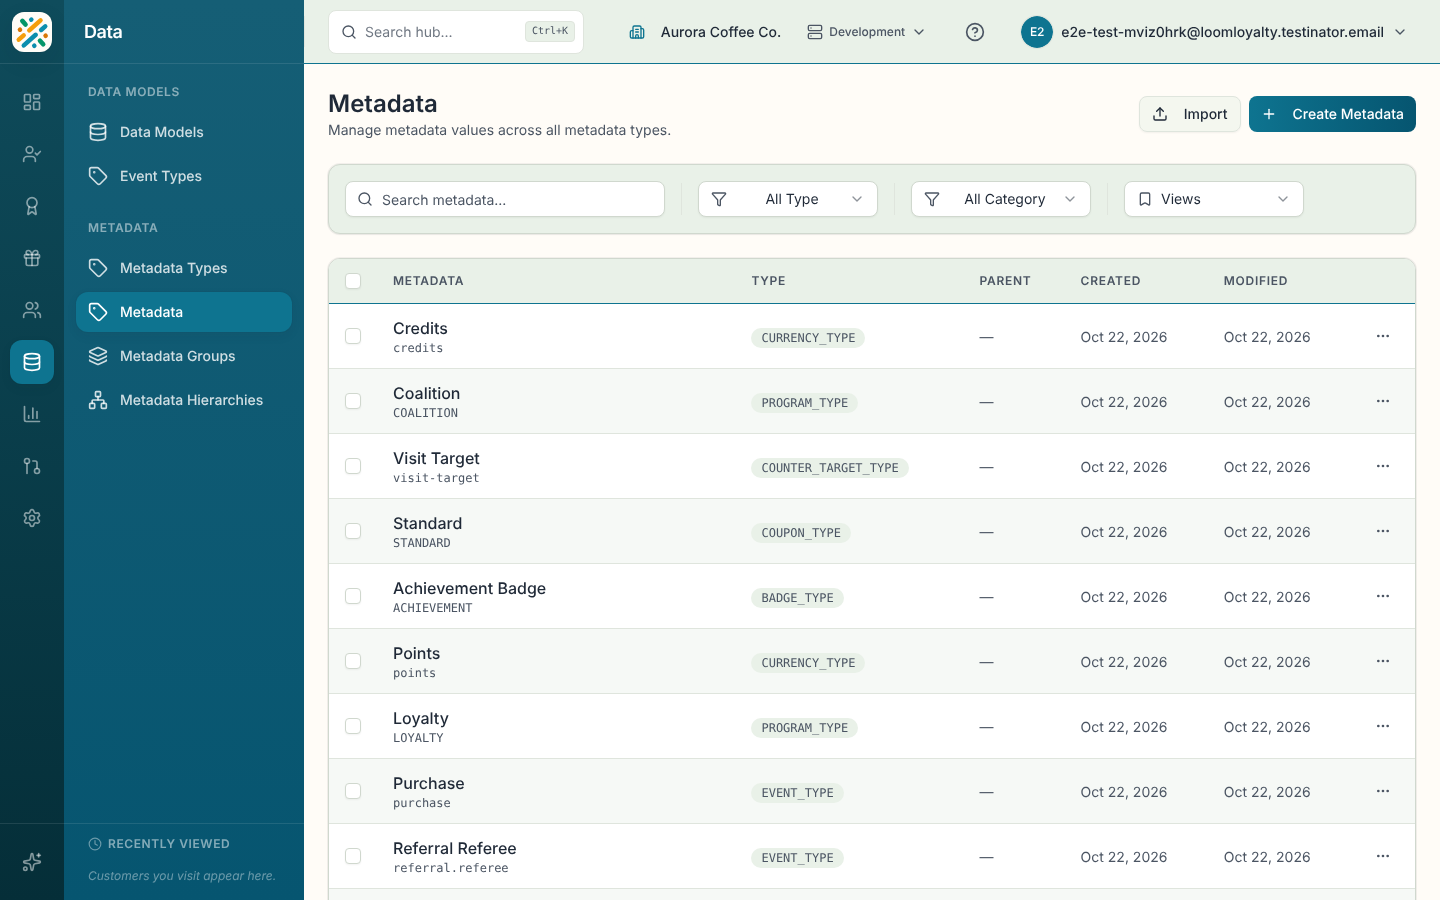Click the MODIFIED column header
Screen dimensions: 1440x900
1255,281
